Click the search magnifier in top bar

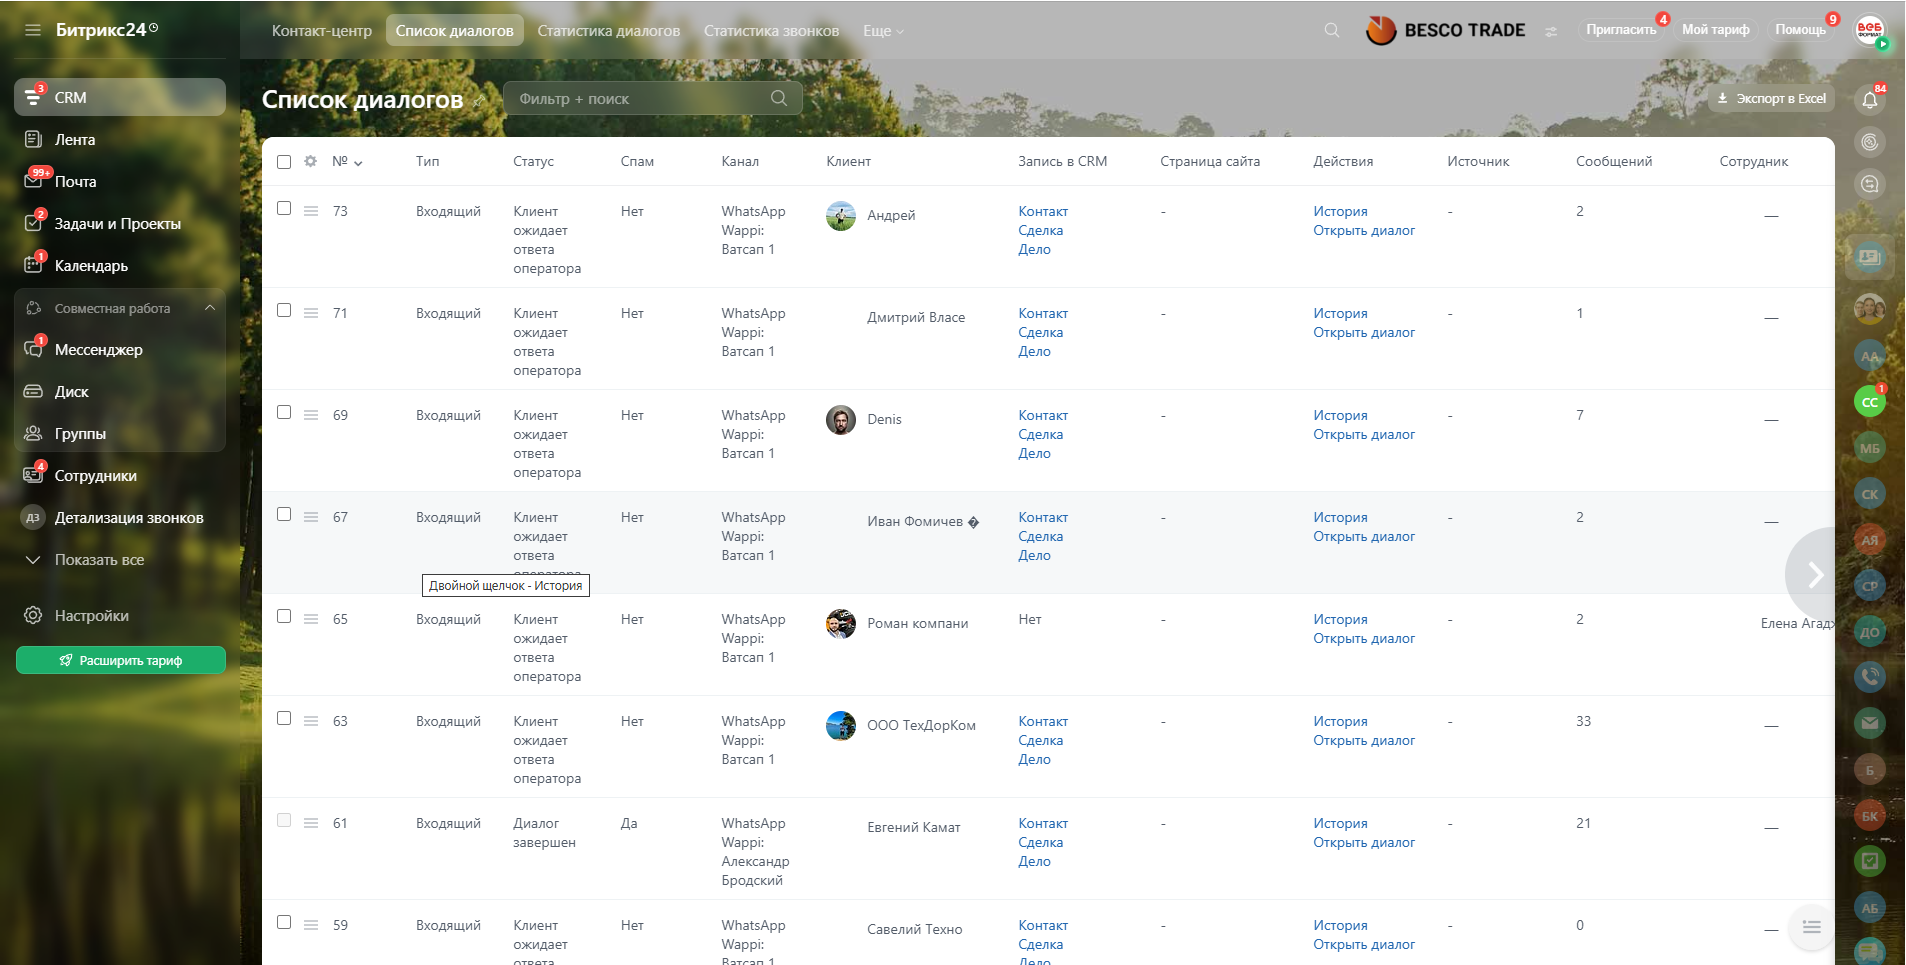point(1331,31)
